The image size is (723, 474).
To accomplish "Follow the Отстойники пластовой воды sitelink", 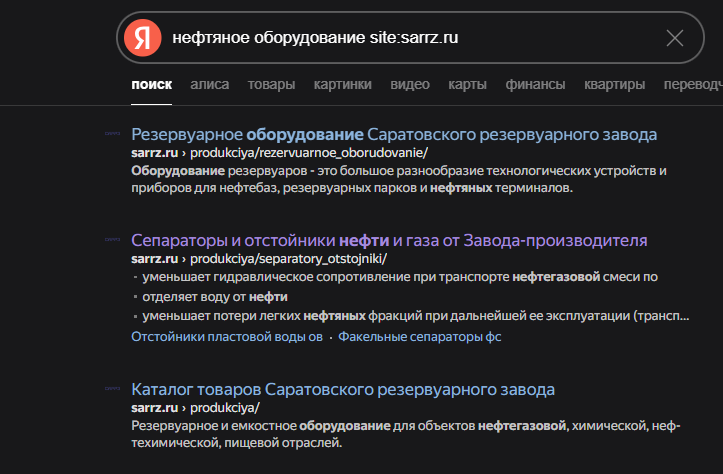I will point(227,337).
